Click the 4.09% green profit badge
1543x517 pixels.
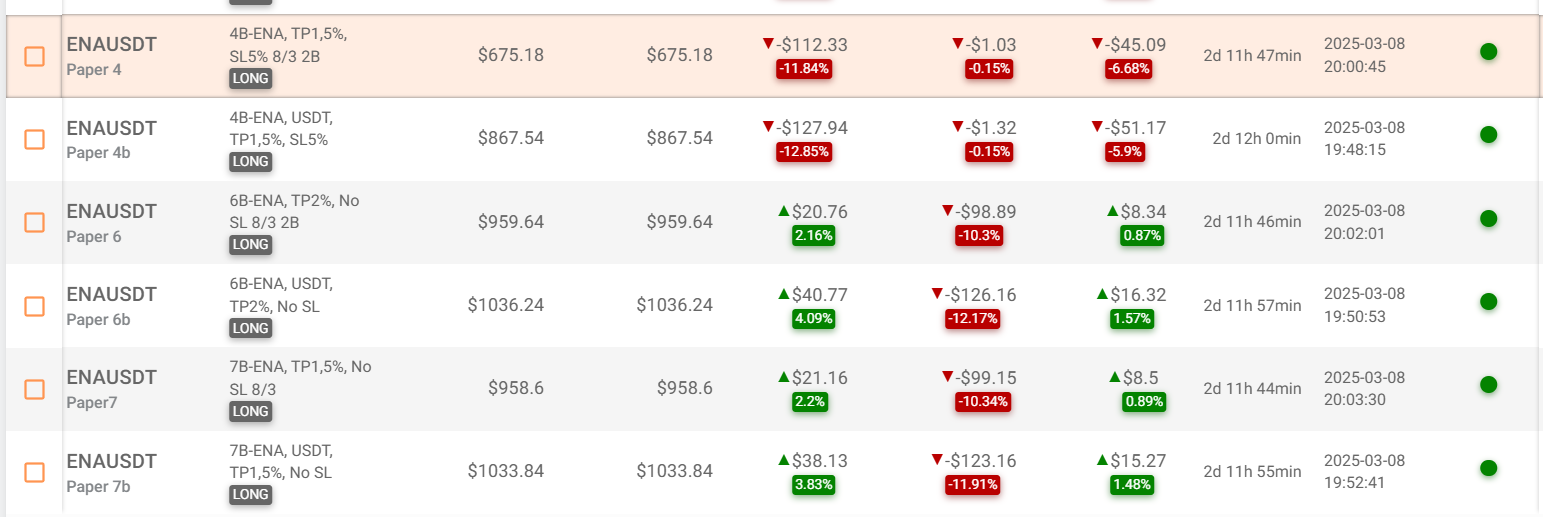(813, 319)
